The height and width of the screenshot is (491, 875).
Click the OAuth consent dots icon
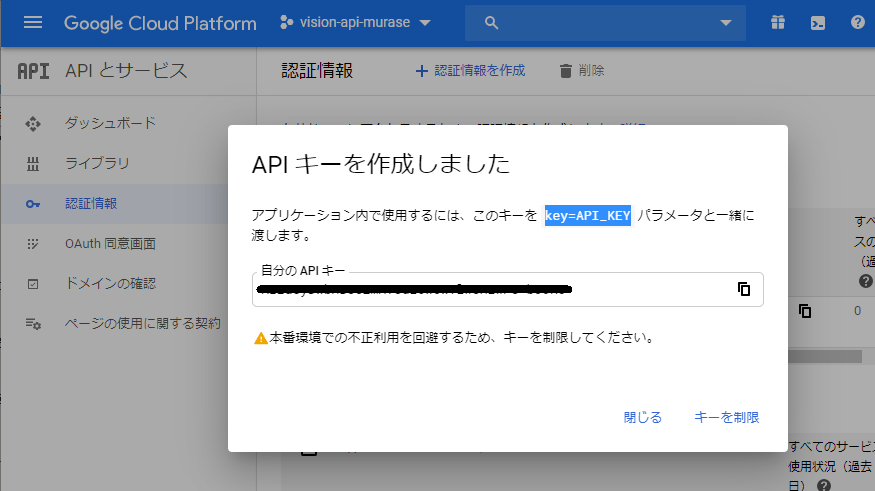(x=33, y=244)
